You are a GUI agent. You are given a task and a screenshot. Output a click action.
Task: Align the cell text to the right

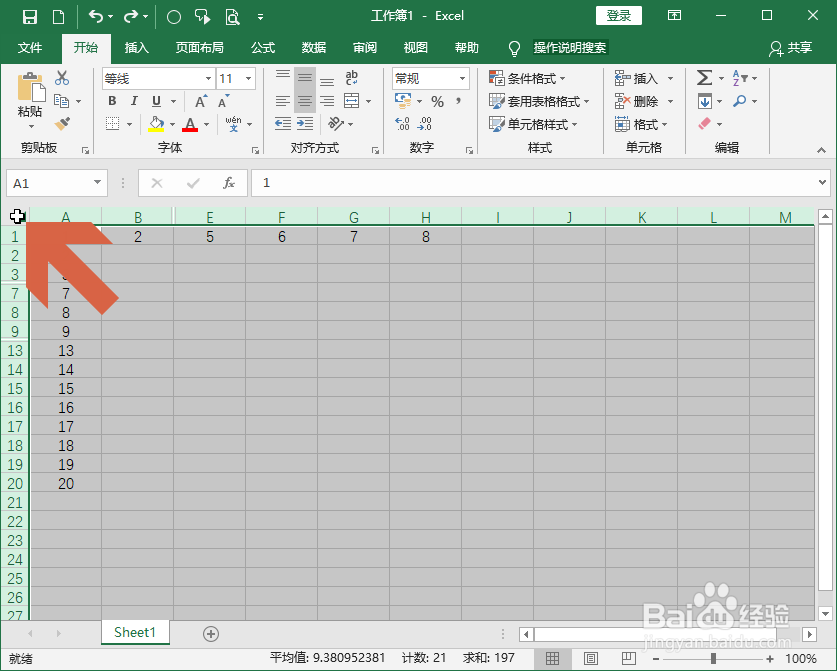click(x=327, y=101)
